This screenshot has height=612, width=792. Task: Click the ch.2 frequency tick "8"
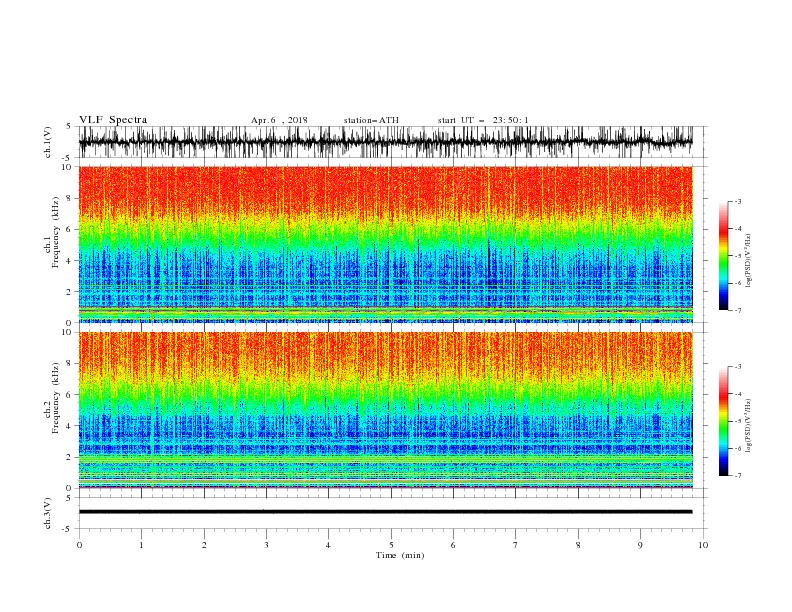[69, 364]
